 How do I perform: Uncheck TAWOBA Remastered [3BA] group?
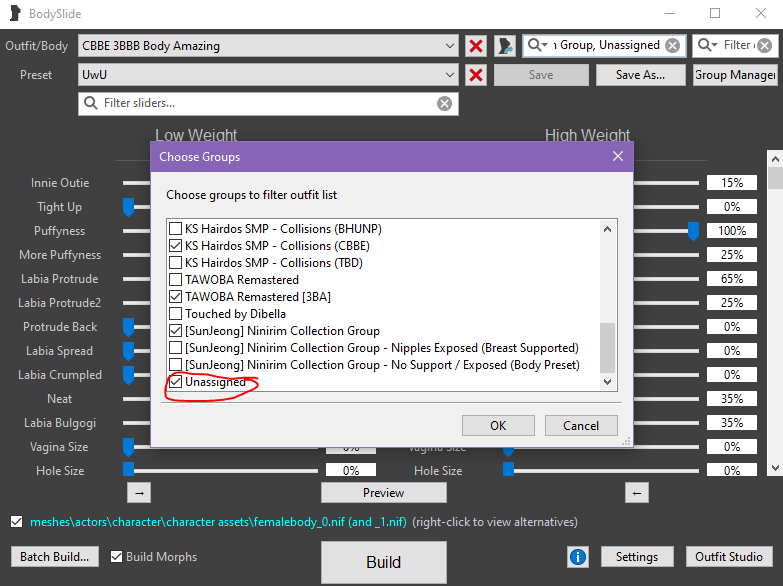tap(175, 297)
